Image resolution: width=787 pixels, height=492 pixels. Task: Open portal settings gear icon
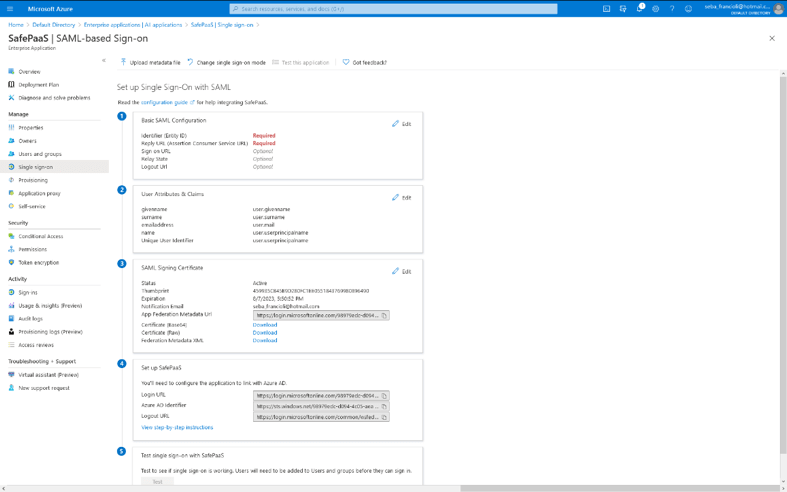[x=655, y=9]
